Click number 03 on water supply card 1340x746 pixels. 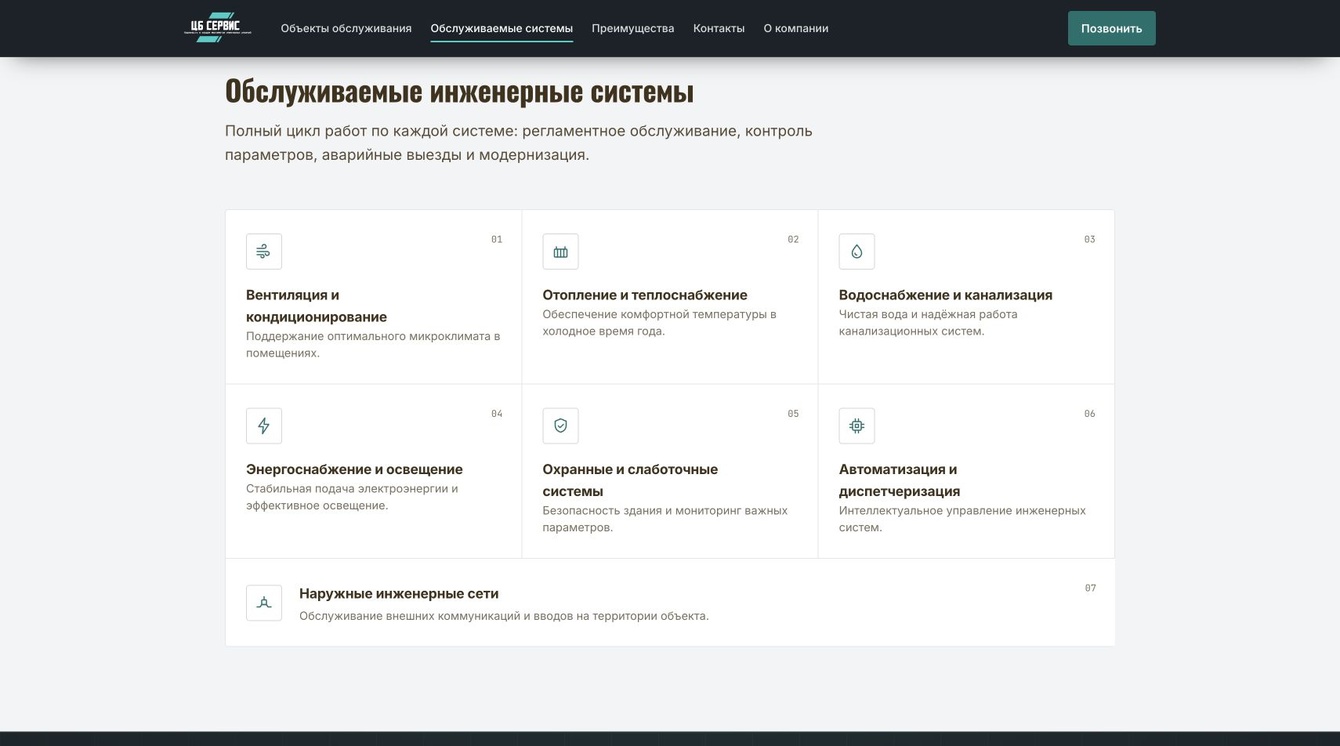[1090, 239]
